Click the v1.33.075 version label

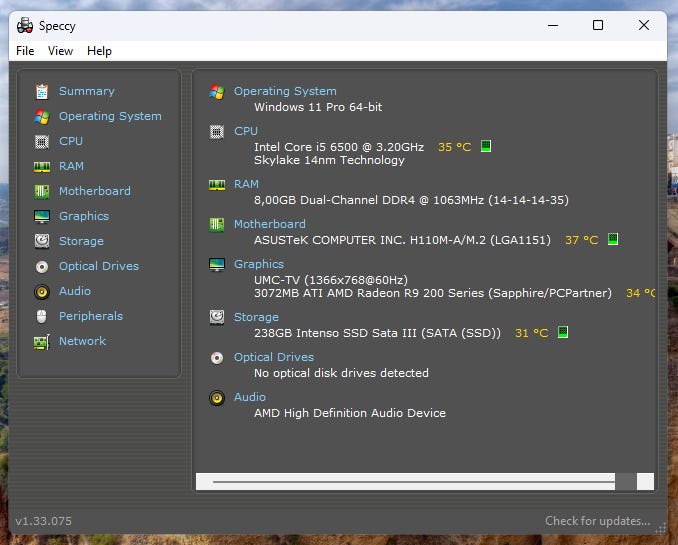click(x=44, y=521)
